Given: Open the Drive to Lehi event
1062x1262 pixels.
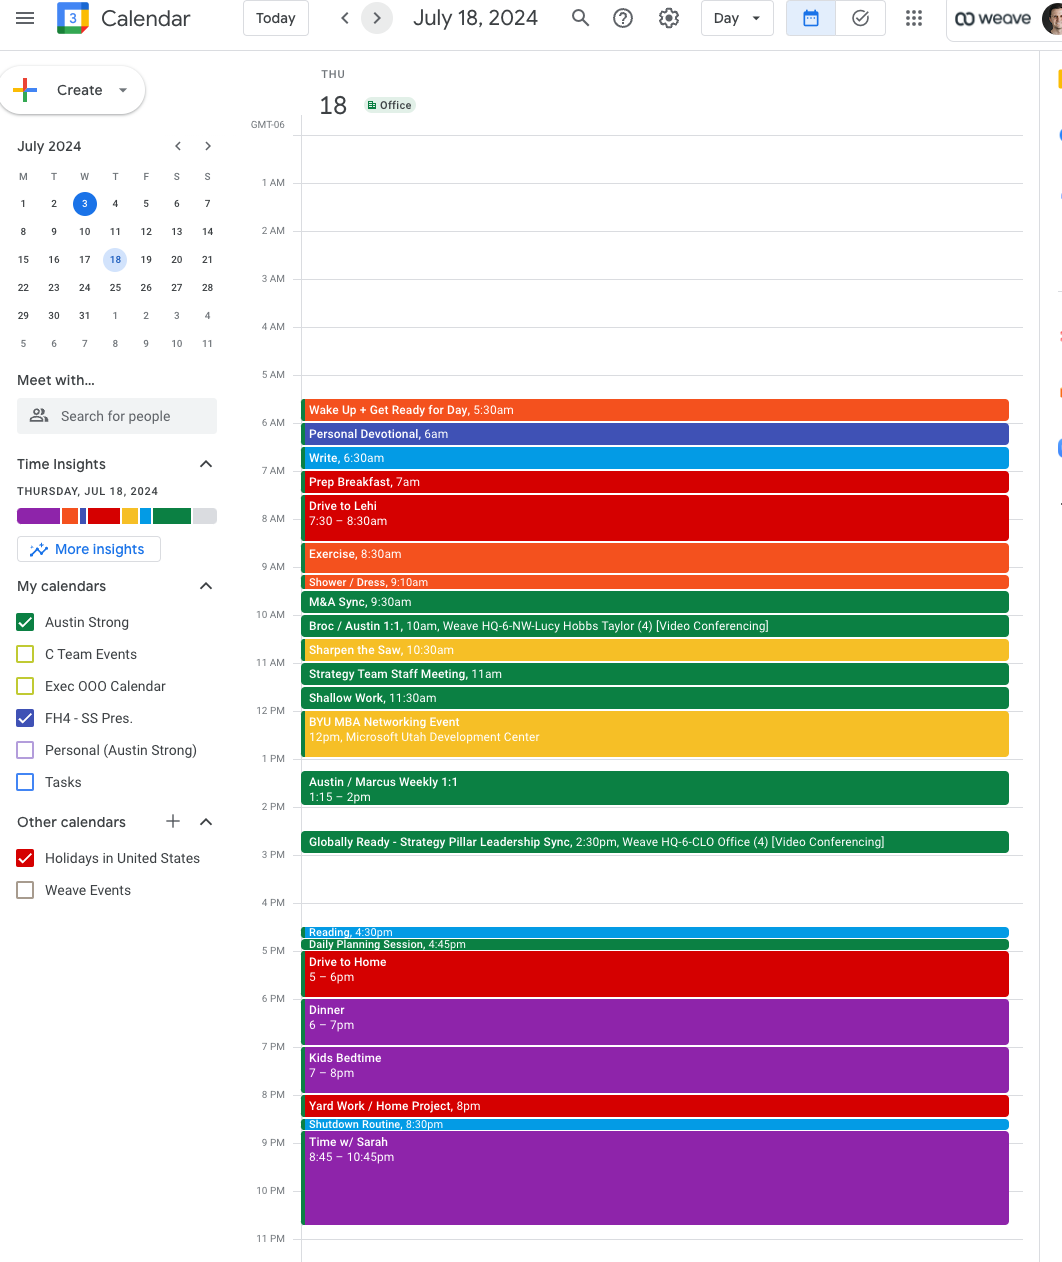Looking at the screenshot, I should coord(655,517).
